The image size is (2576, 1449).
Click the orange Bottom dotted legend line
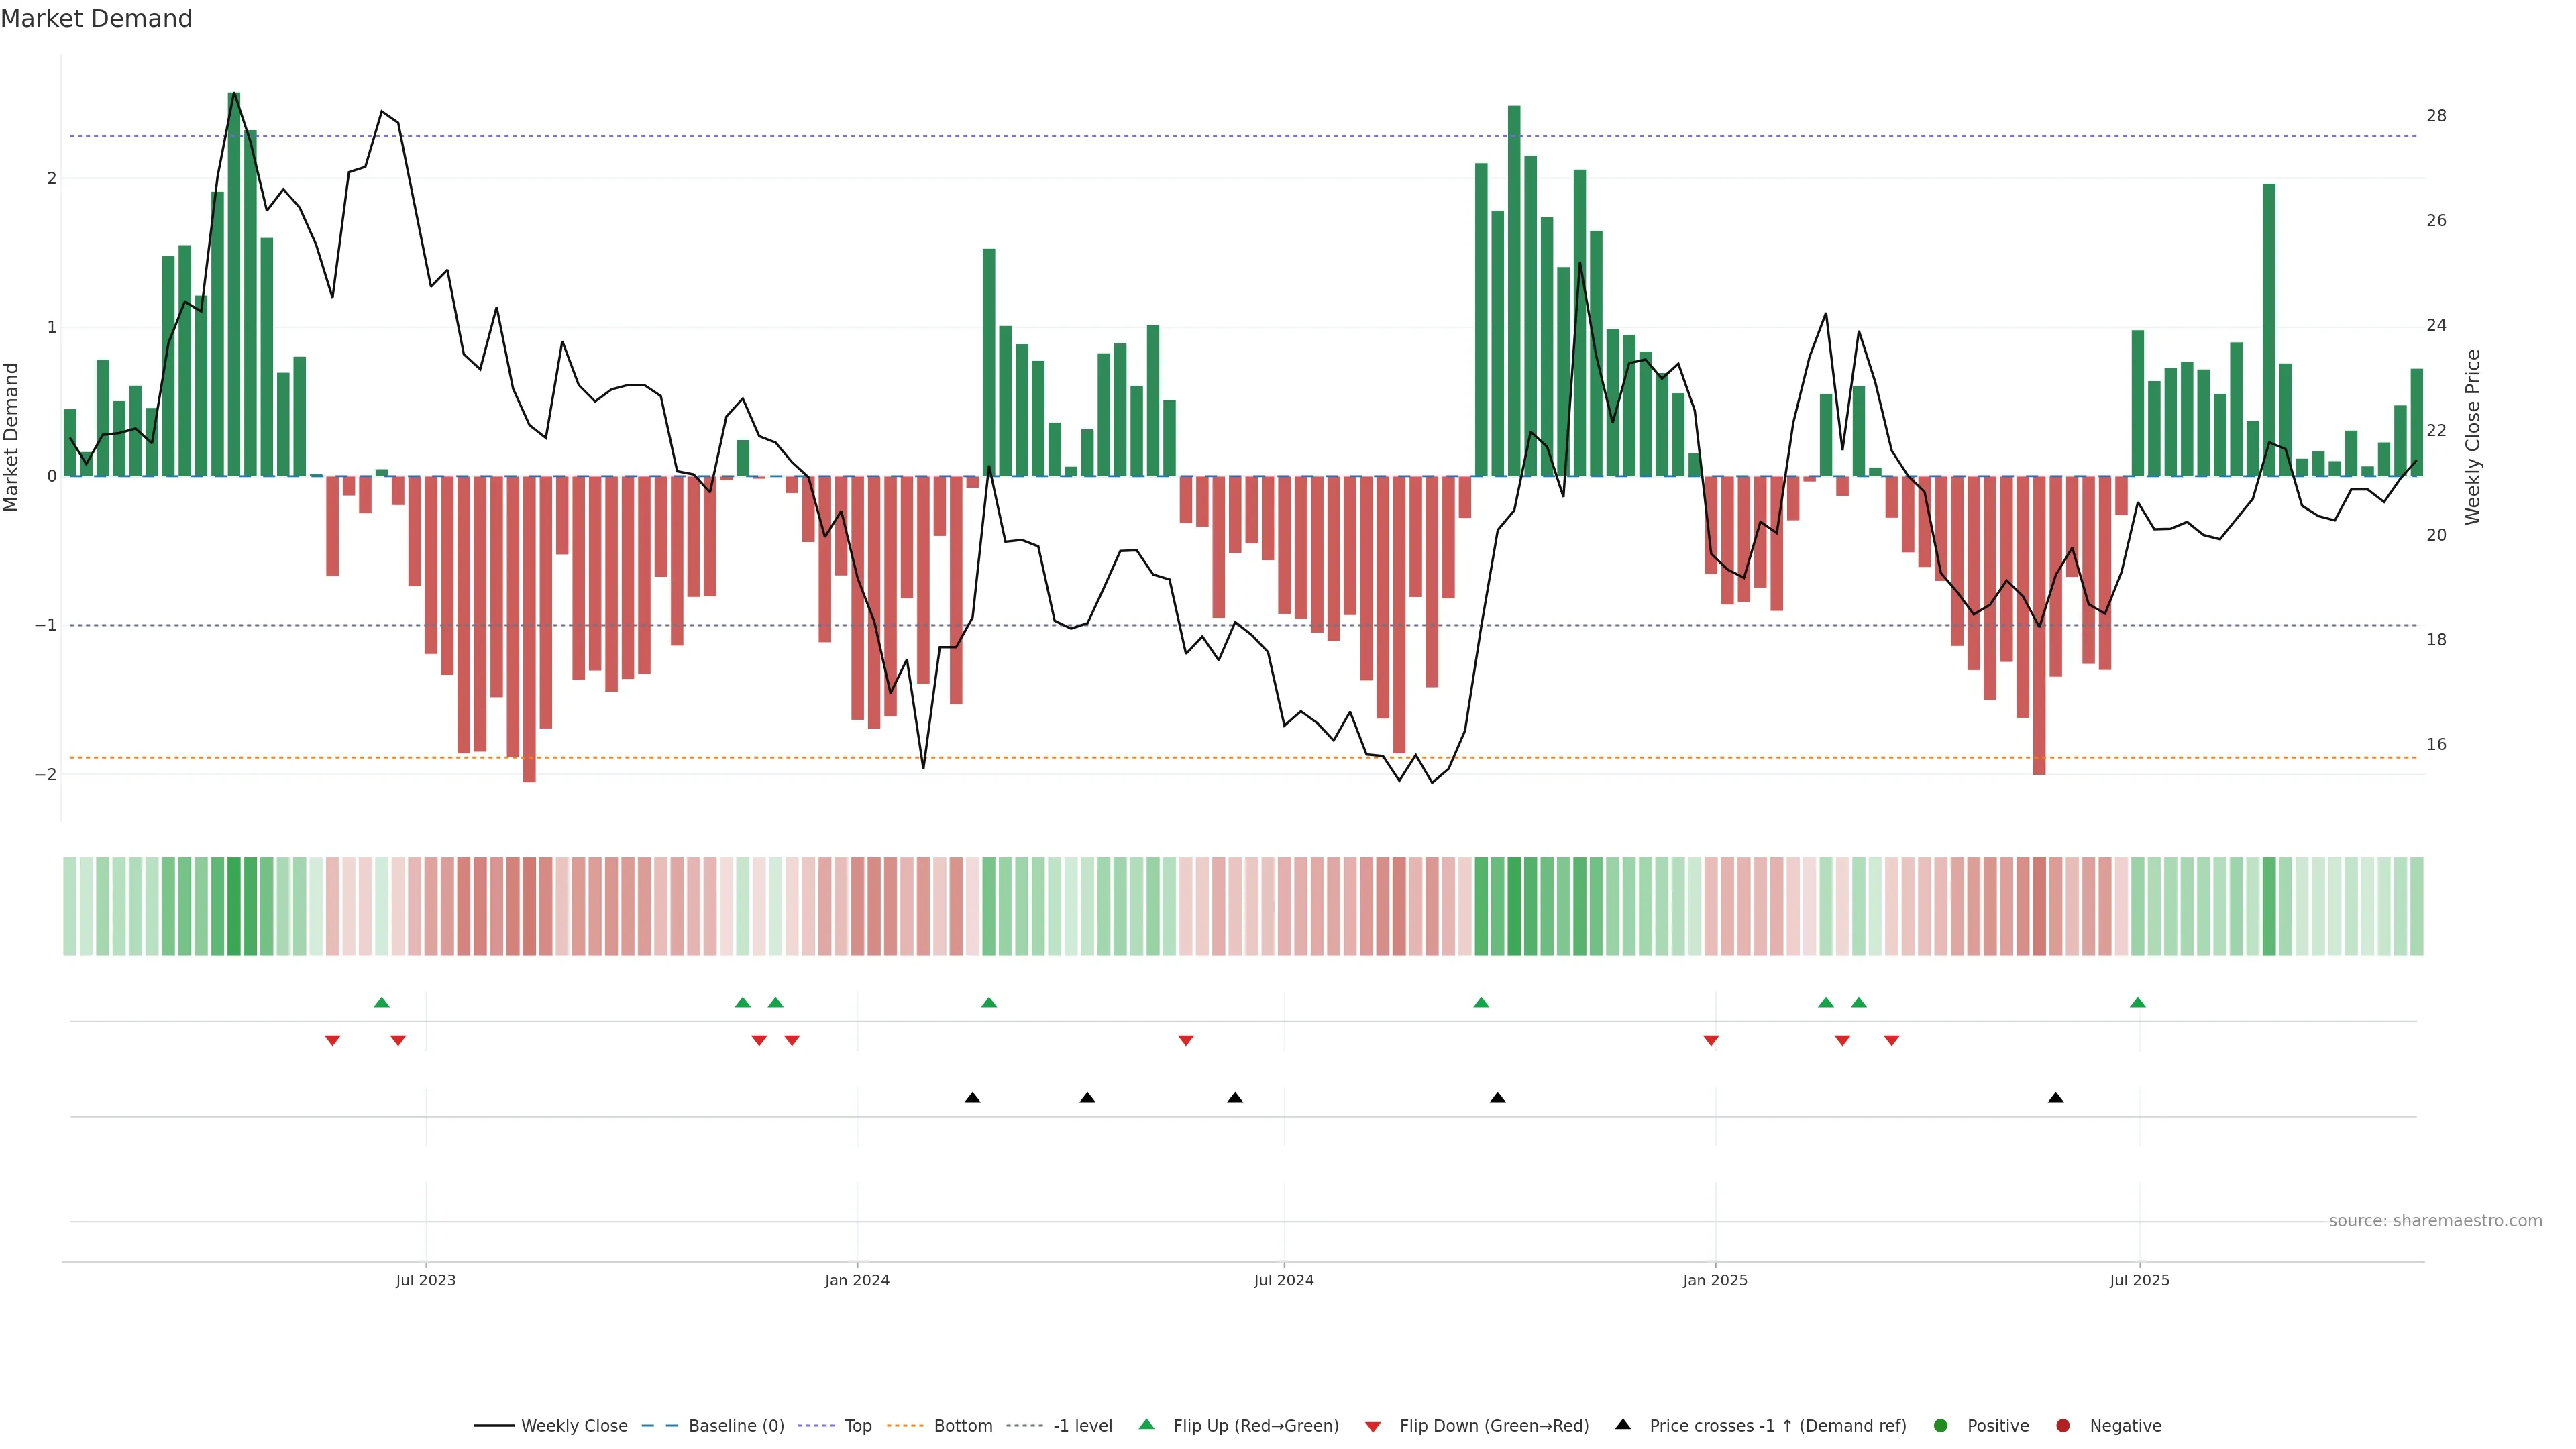coord(906,1426)
